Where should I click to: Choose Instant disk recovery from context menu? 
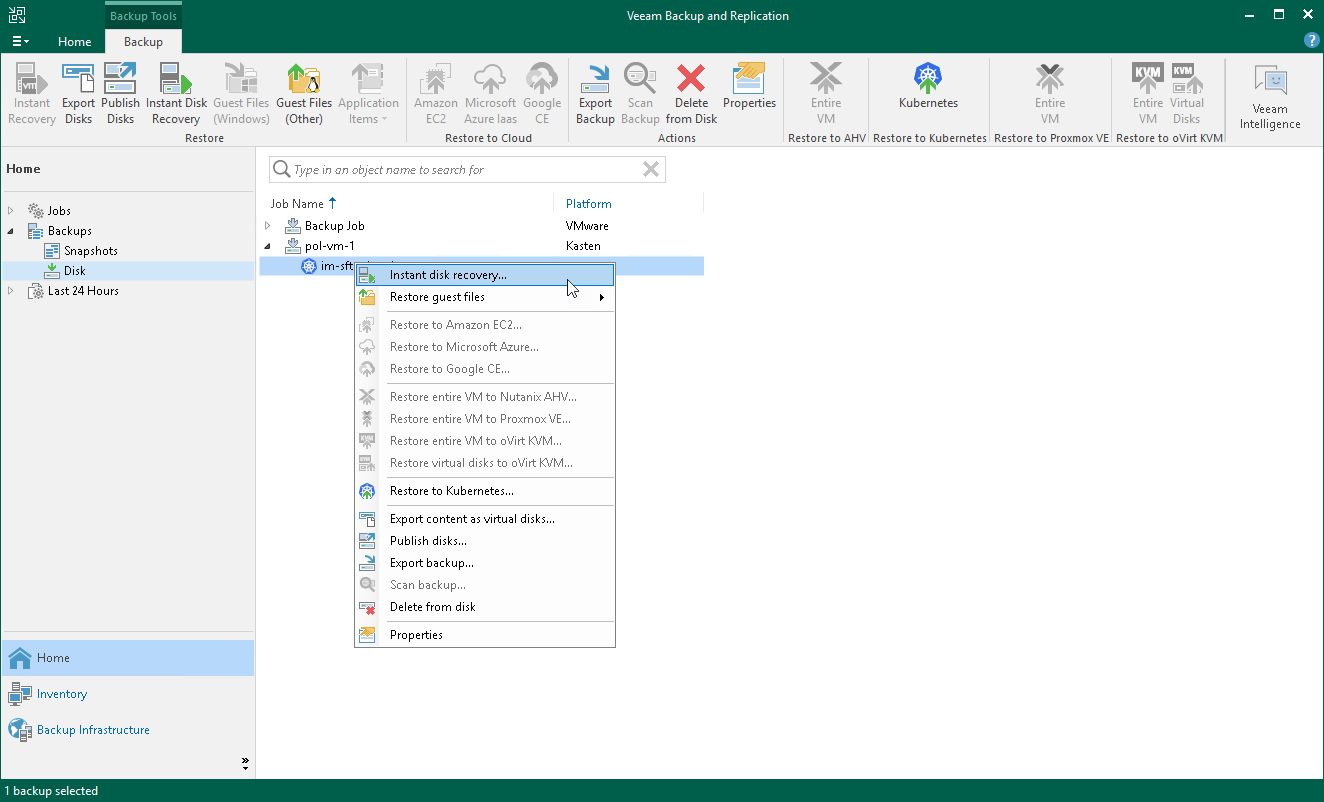point(485,275)
